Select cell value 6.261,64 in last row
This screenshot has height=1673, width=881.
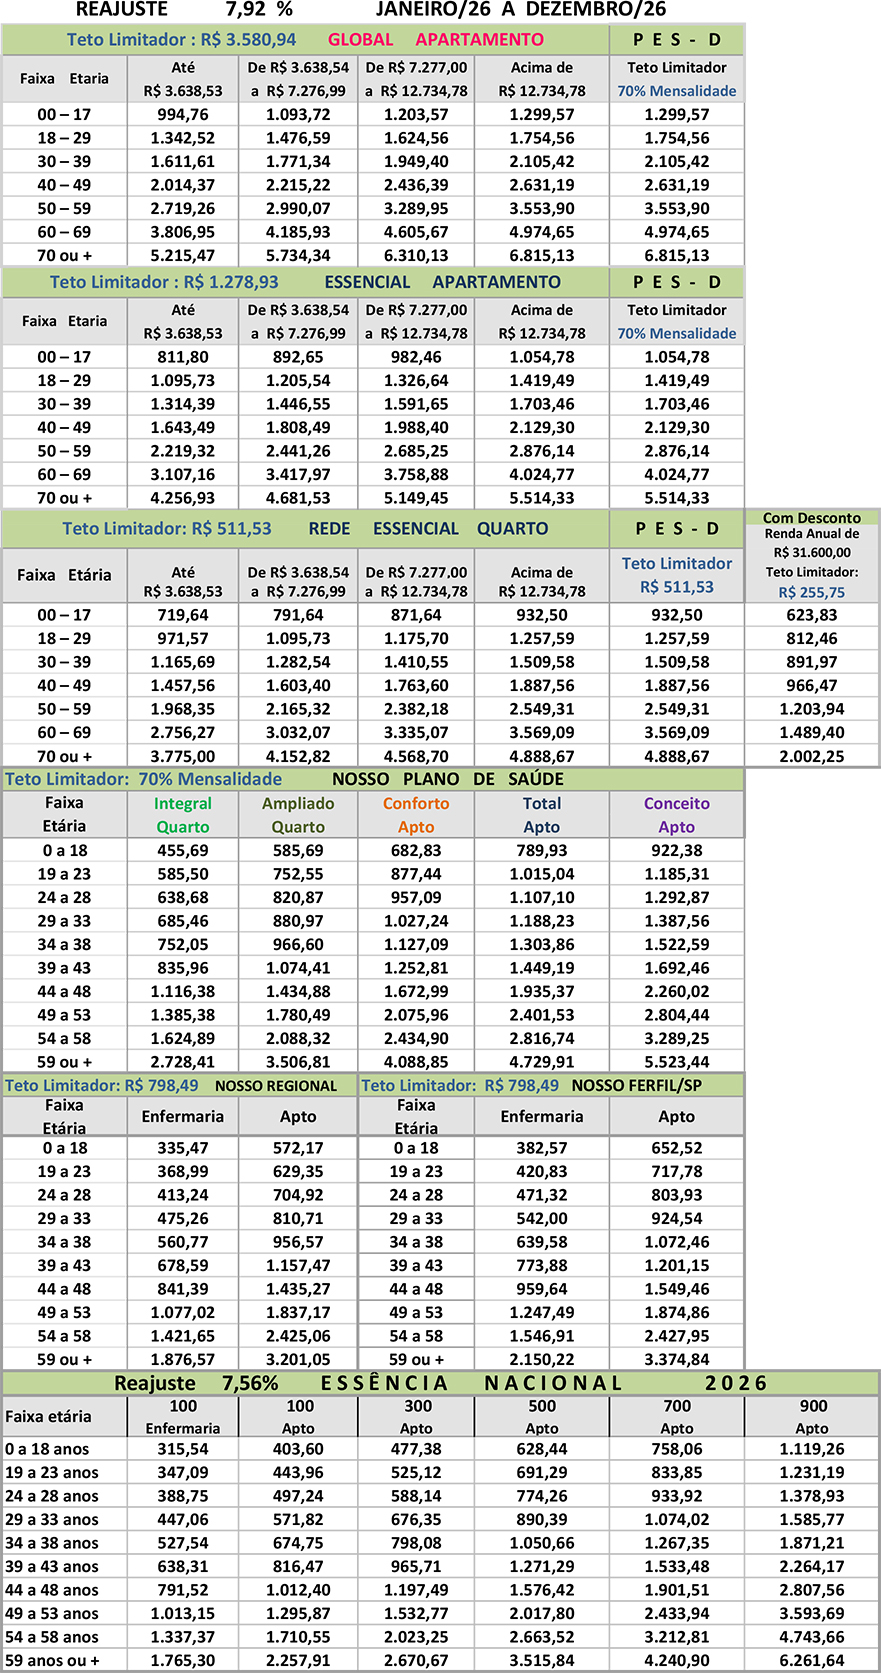(812, 1660)
